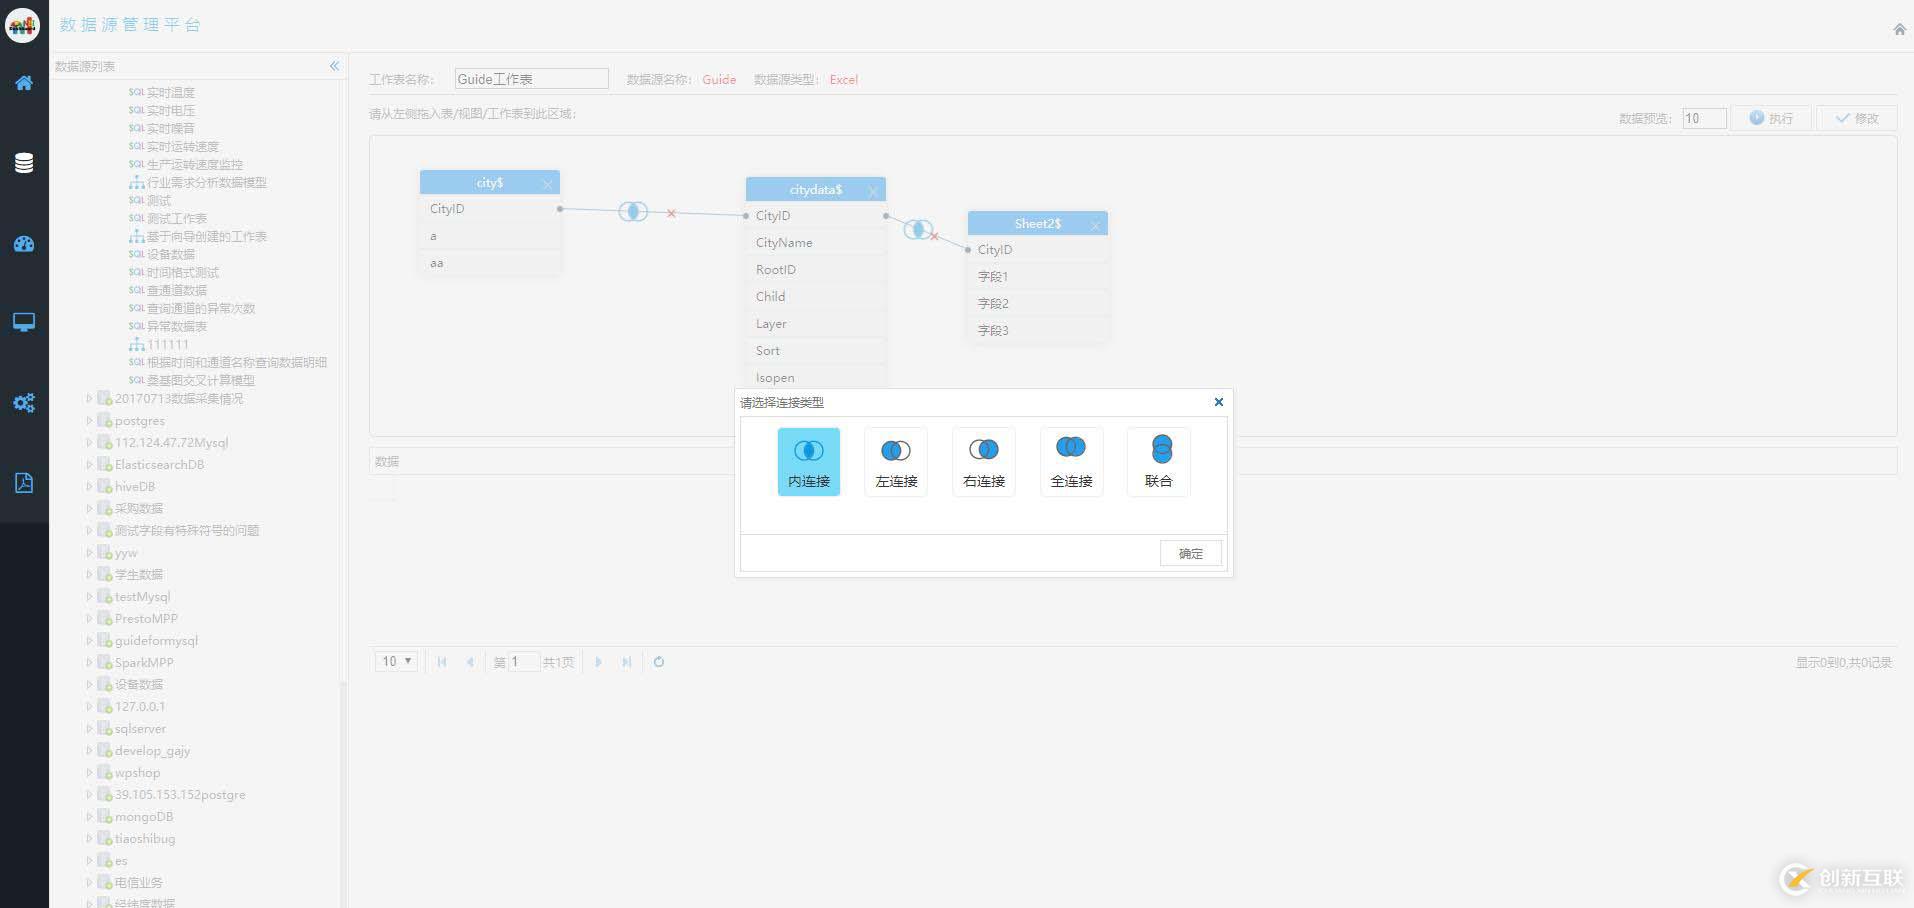Go to next page of results
The width and height of the screenshot is (1914, 908).
(598, 662)
